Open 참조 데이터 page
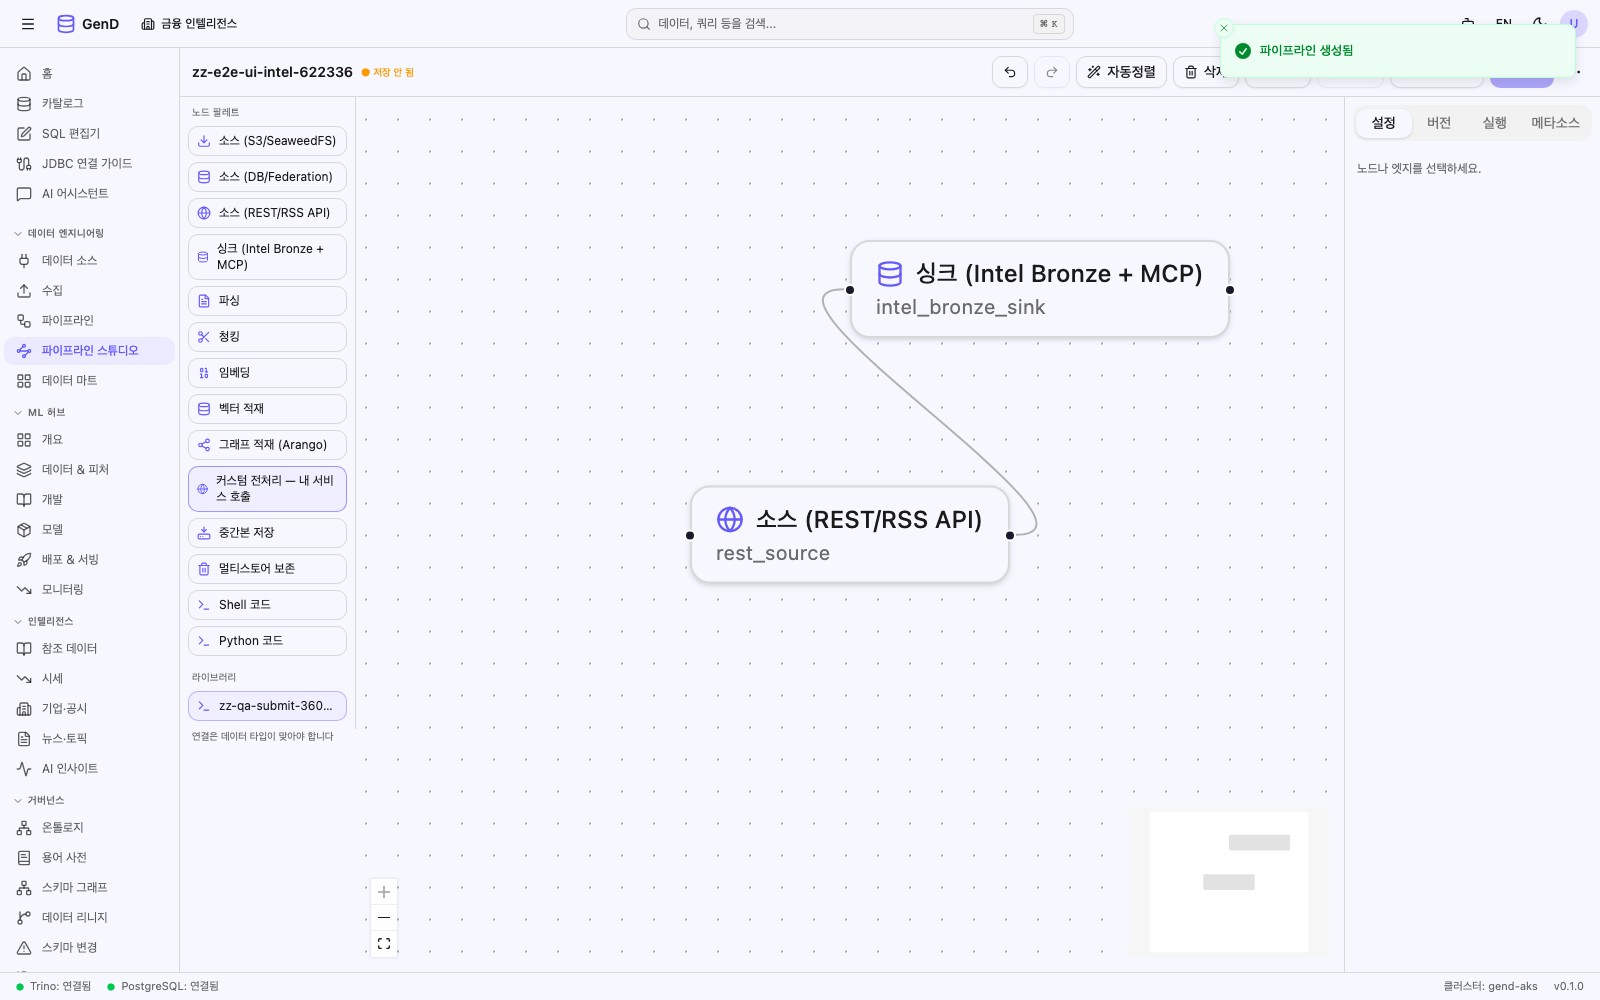Viewport: 1600px width, 1000px height. (90, 649)
